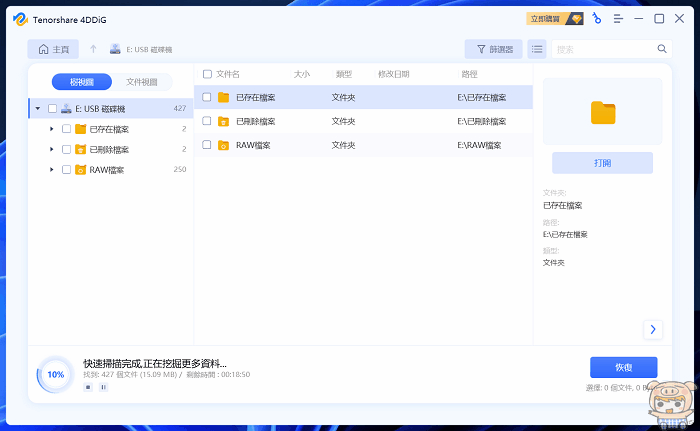Pause the scan with pause icon
The image size is (700, 431).
pyautogui.click(x=103, y=386)
